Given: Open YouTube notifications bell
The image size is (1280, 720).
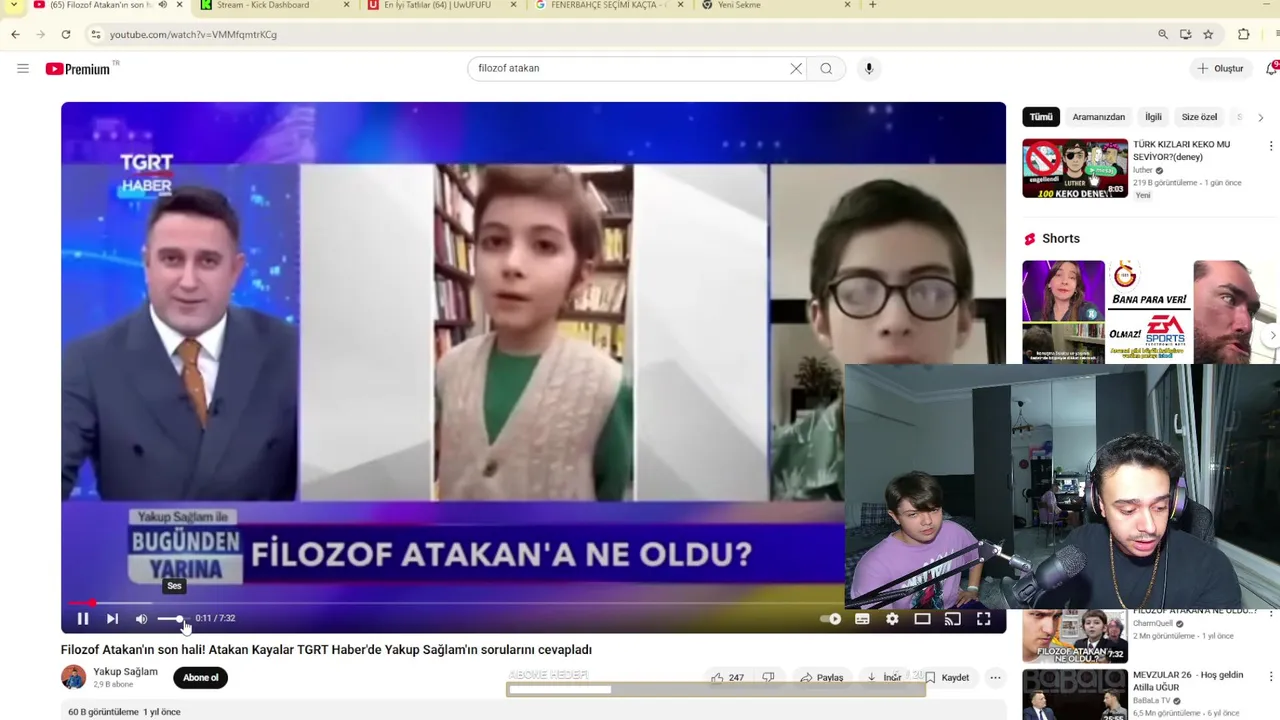Looking at the screenshot, I should (x=1272, y=68).
